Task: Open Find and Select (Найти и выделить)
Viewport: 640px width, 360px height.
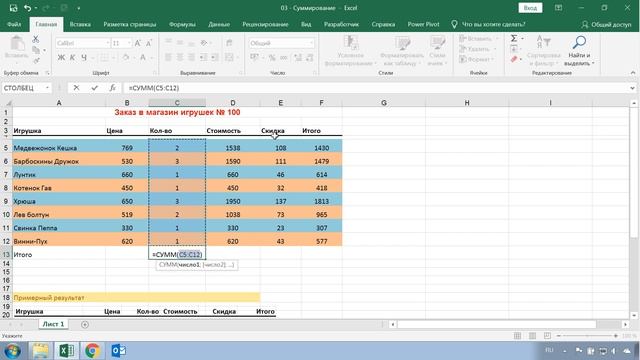Action: (x=579, y=51)
